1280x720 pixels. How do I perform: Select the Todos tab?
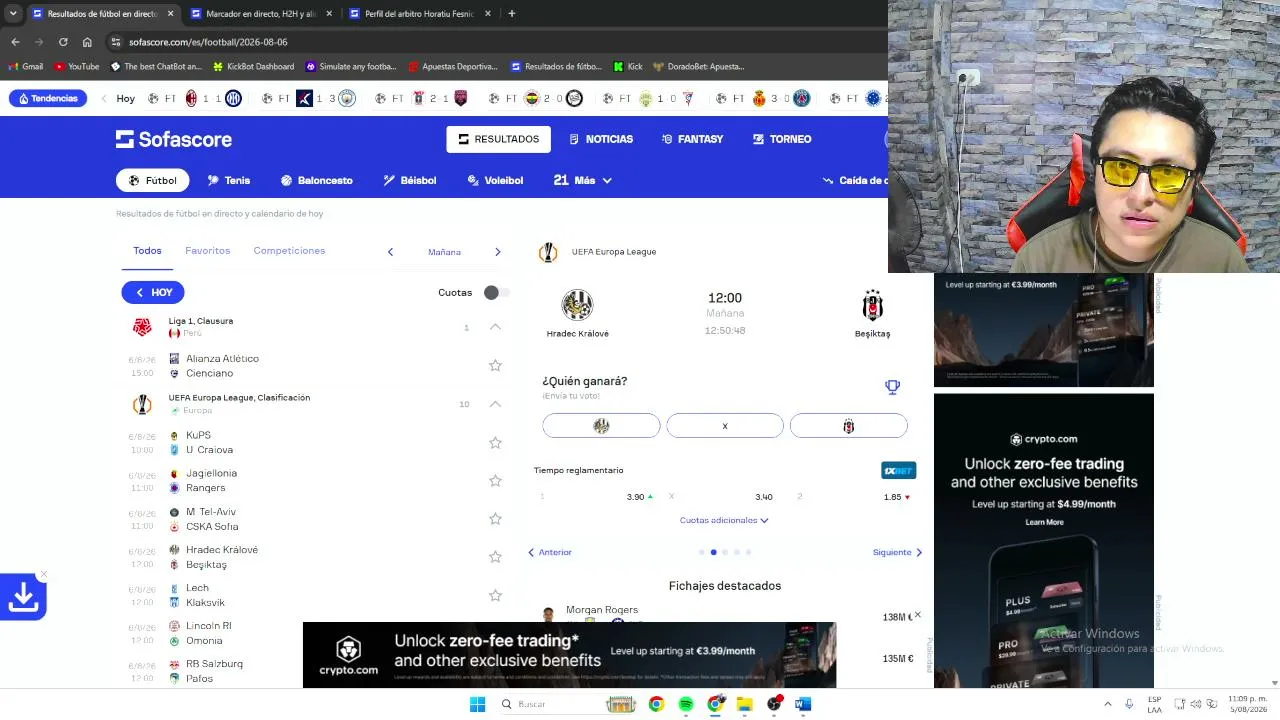[x=147, y=251]
